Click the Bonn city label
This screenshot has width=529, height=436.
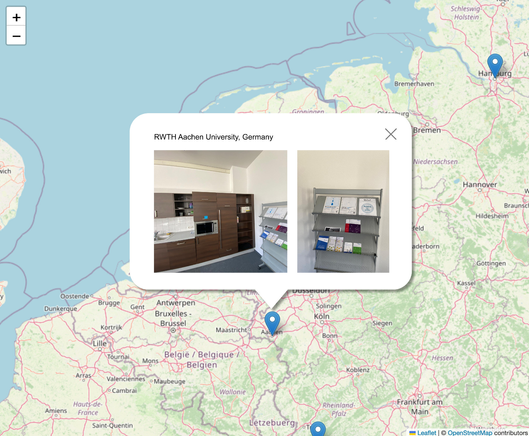[330, 335]
